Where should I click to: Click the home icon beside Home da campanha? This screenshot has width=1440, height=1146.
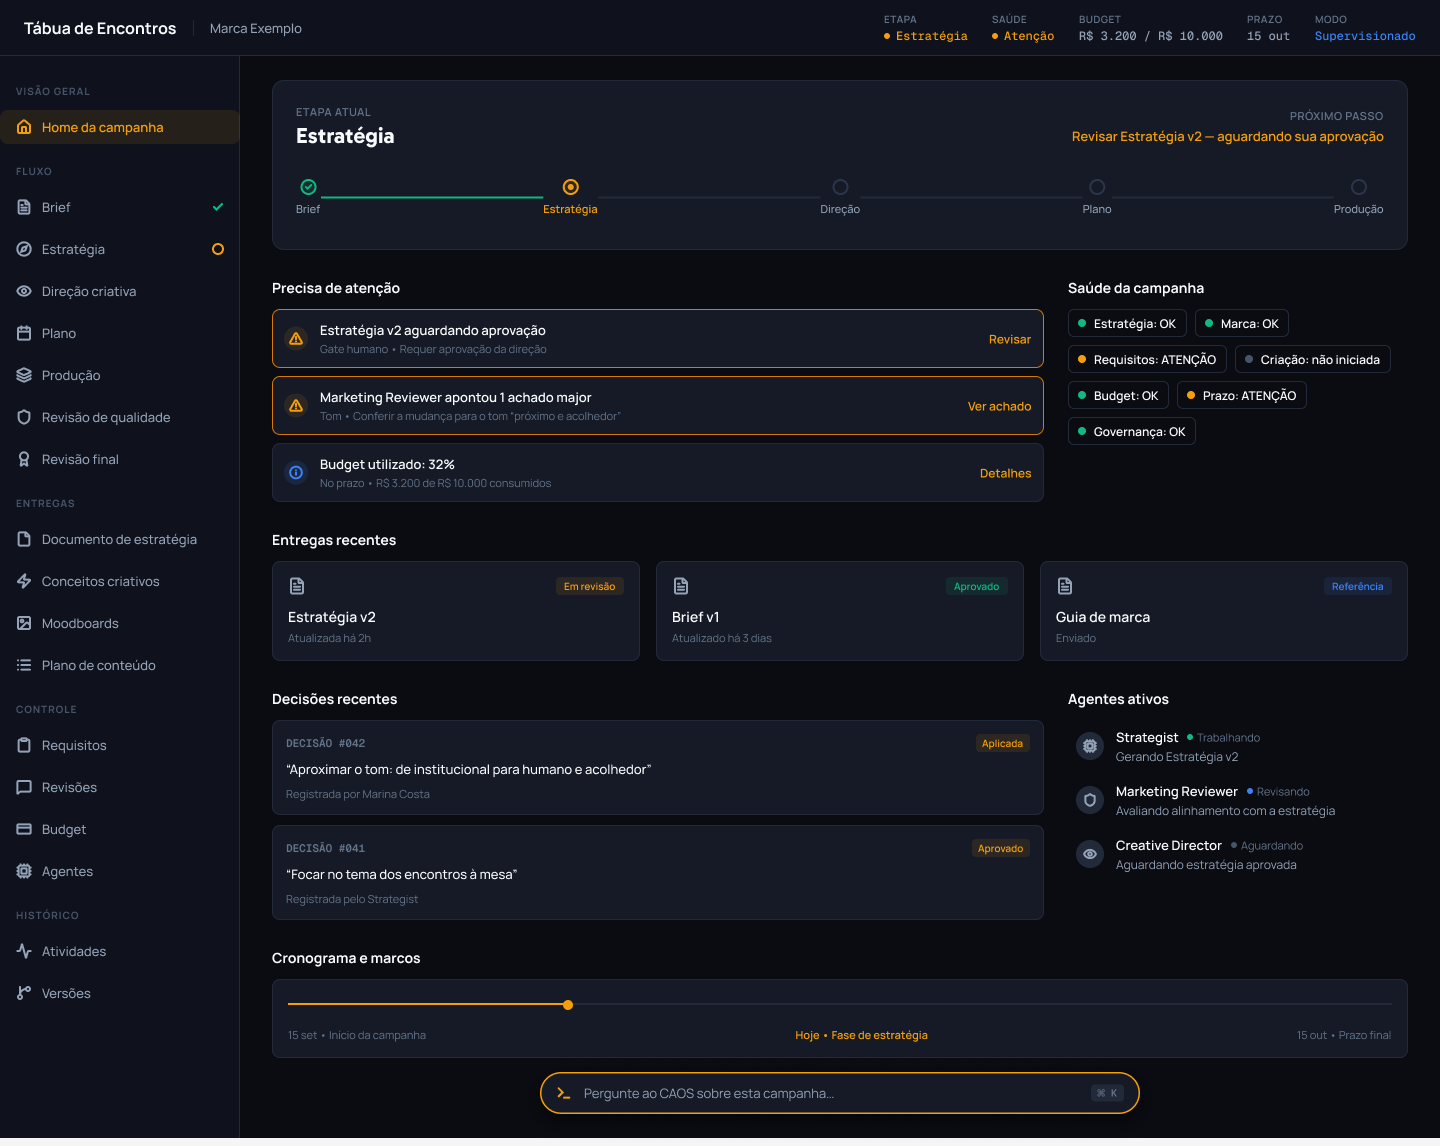pos(24,127)
